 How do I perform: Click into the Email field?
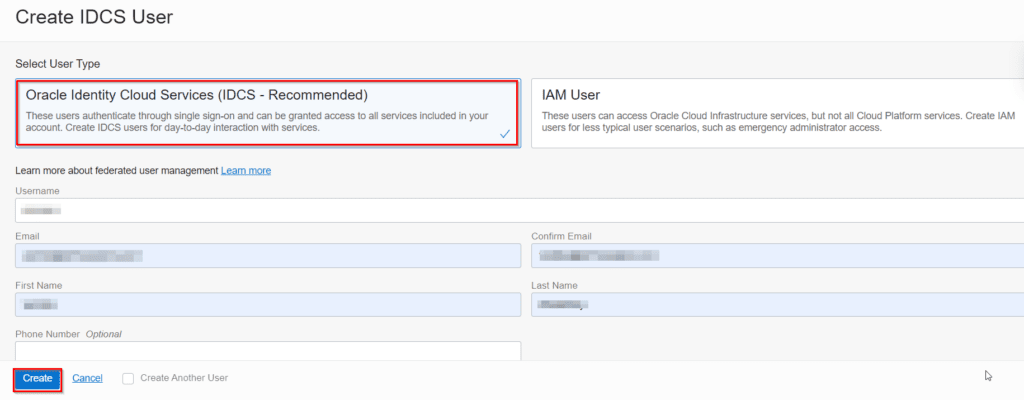268,256
